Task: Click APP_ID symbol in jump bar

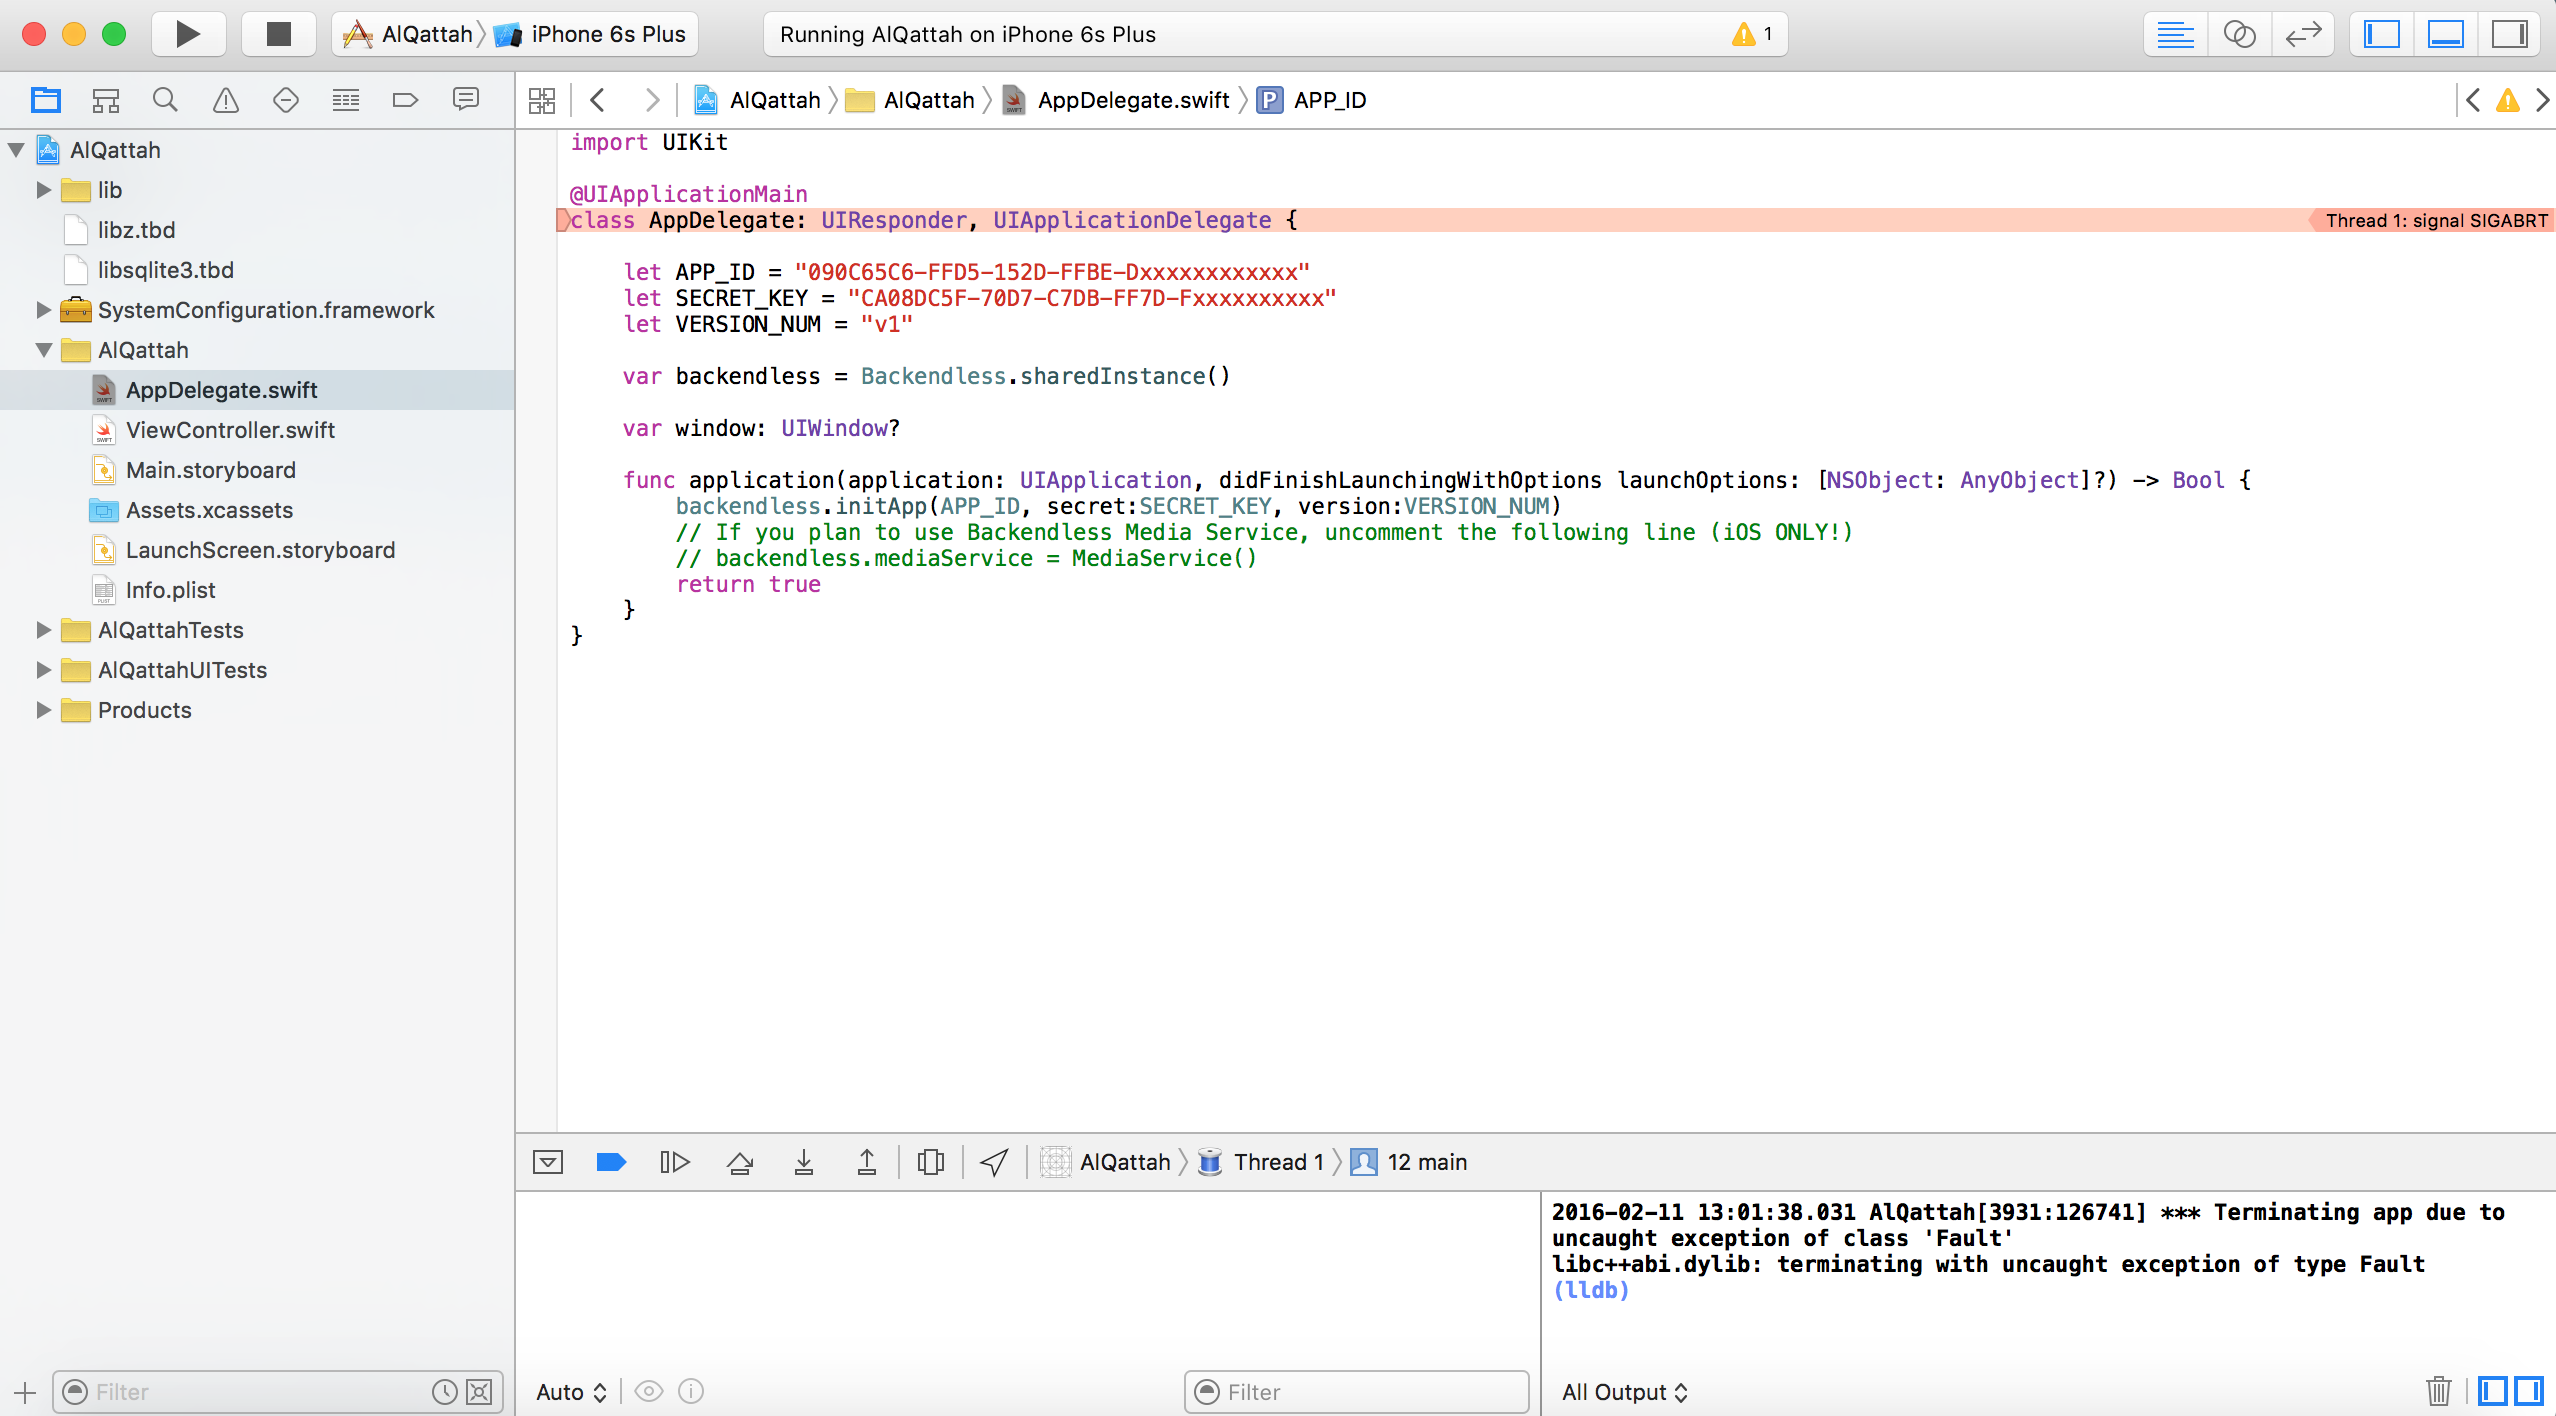Action: tap(1312, 100)
